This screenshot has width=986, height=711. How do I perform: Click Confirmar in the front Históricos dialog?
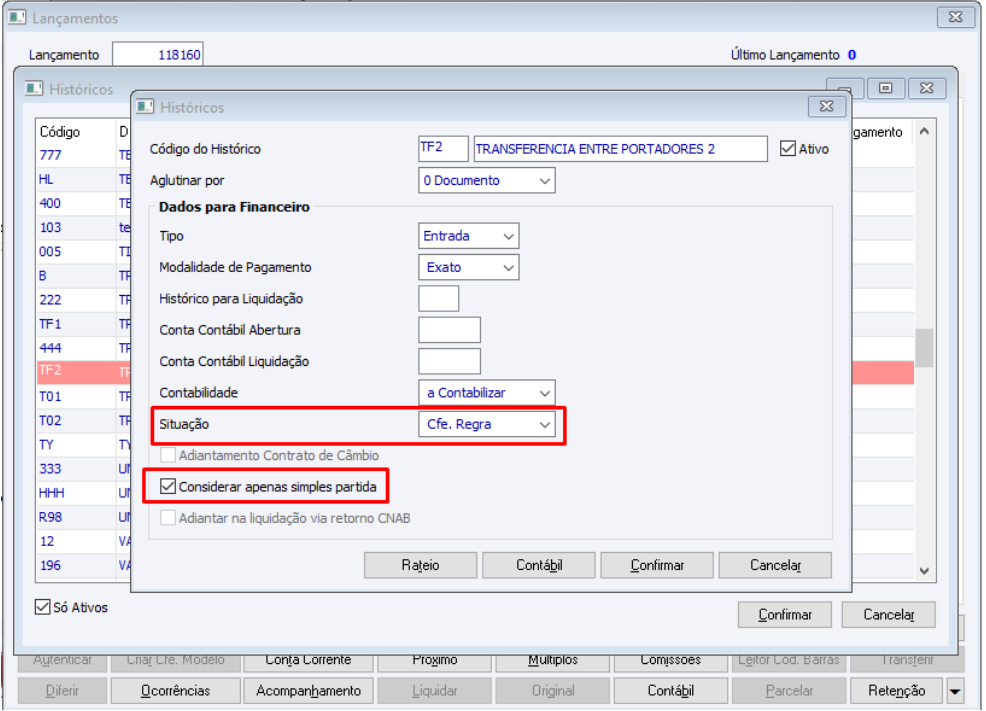[657, 565]
